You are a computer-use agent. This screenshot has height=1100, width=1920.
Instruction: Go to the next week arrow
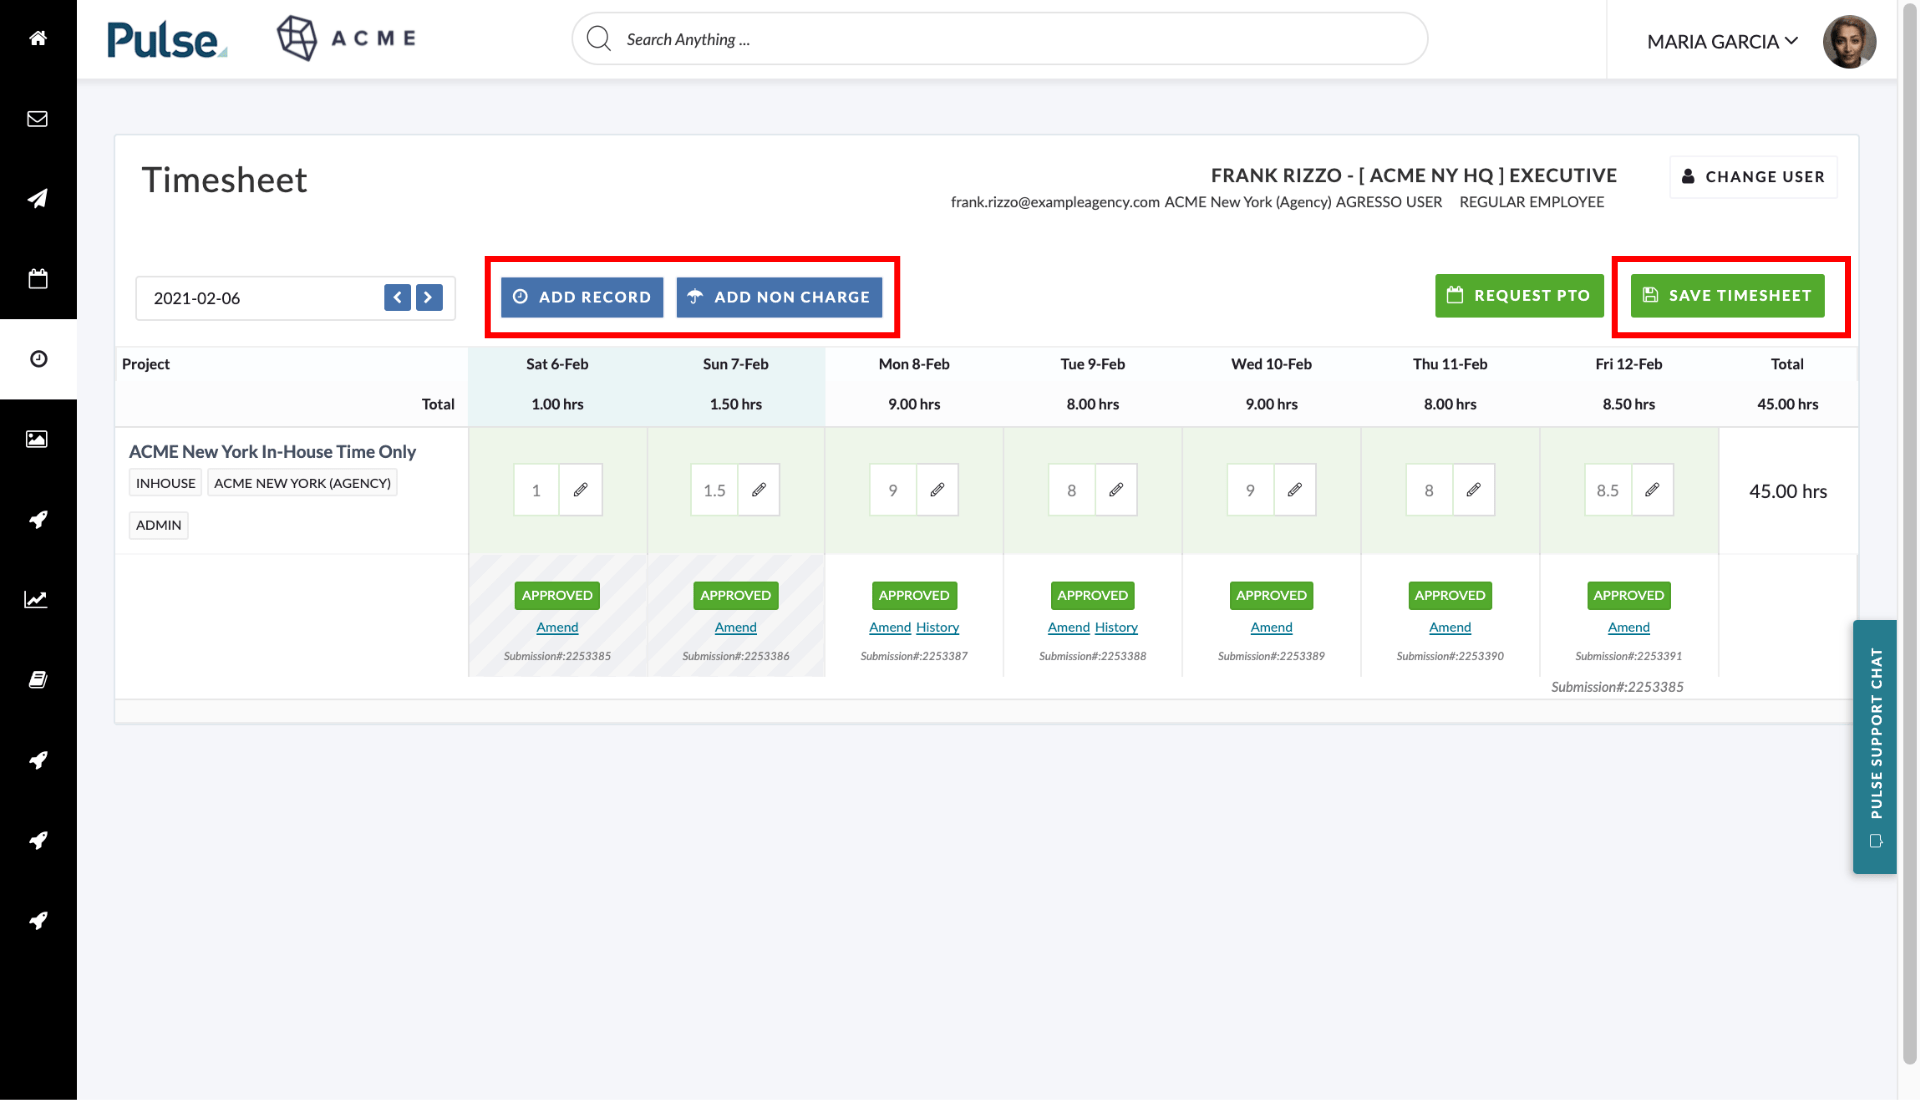[429, 298]
